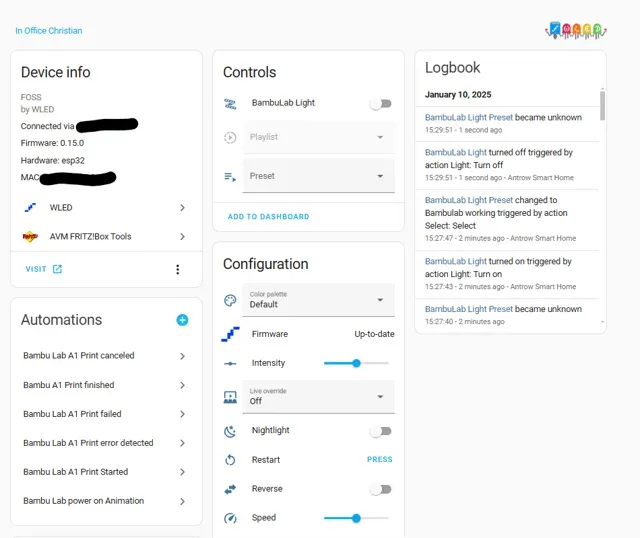Click the Nightlight moon icon

(x=230, y=431)
